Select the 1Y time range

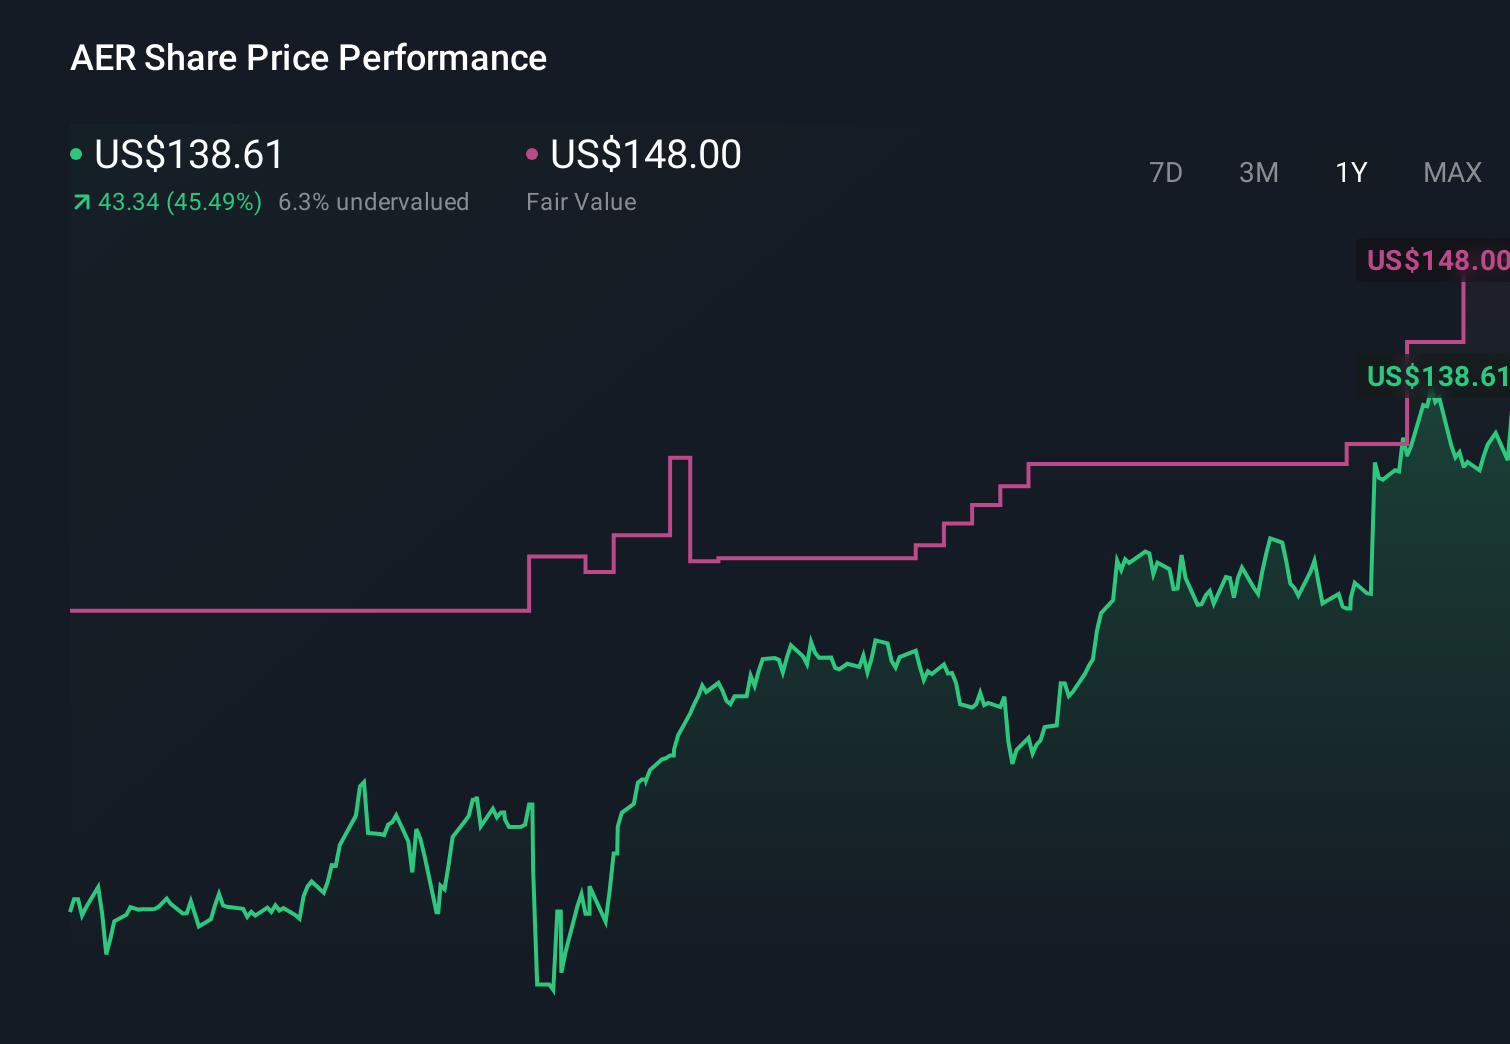[x=1351, y=173]
